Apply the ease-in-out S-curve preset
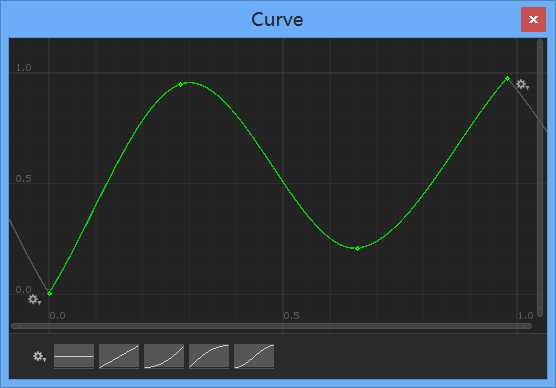The height and width of the screenshot is (388, 556). [254, 356]
